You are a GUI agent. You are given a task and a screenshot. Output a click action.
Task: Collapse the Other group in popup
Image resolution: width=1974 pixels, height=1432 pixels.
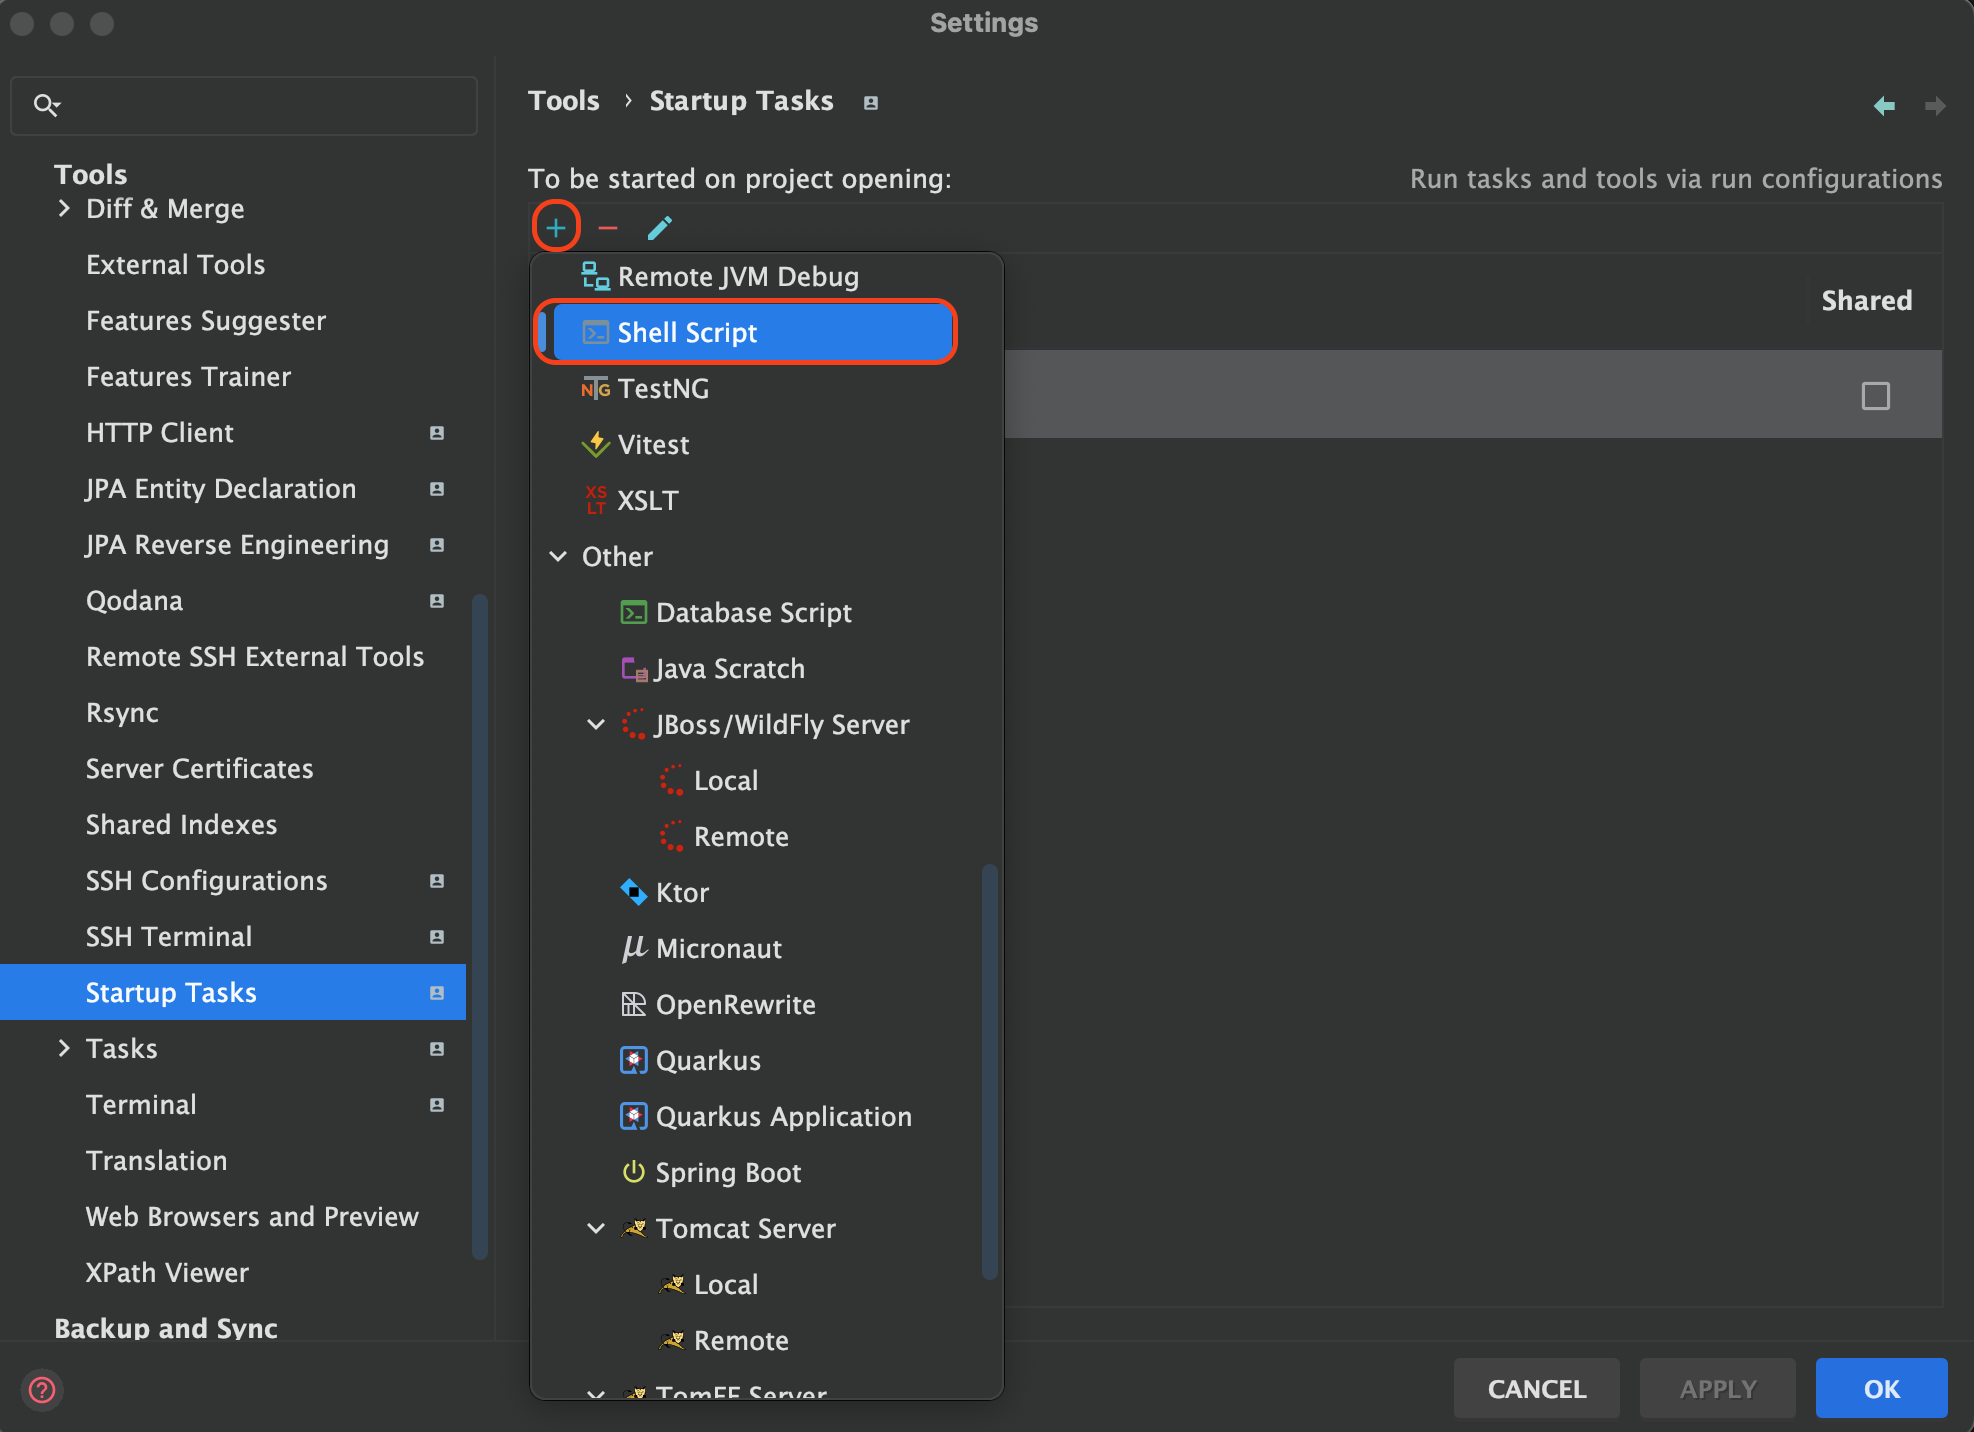click(558, 556)
